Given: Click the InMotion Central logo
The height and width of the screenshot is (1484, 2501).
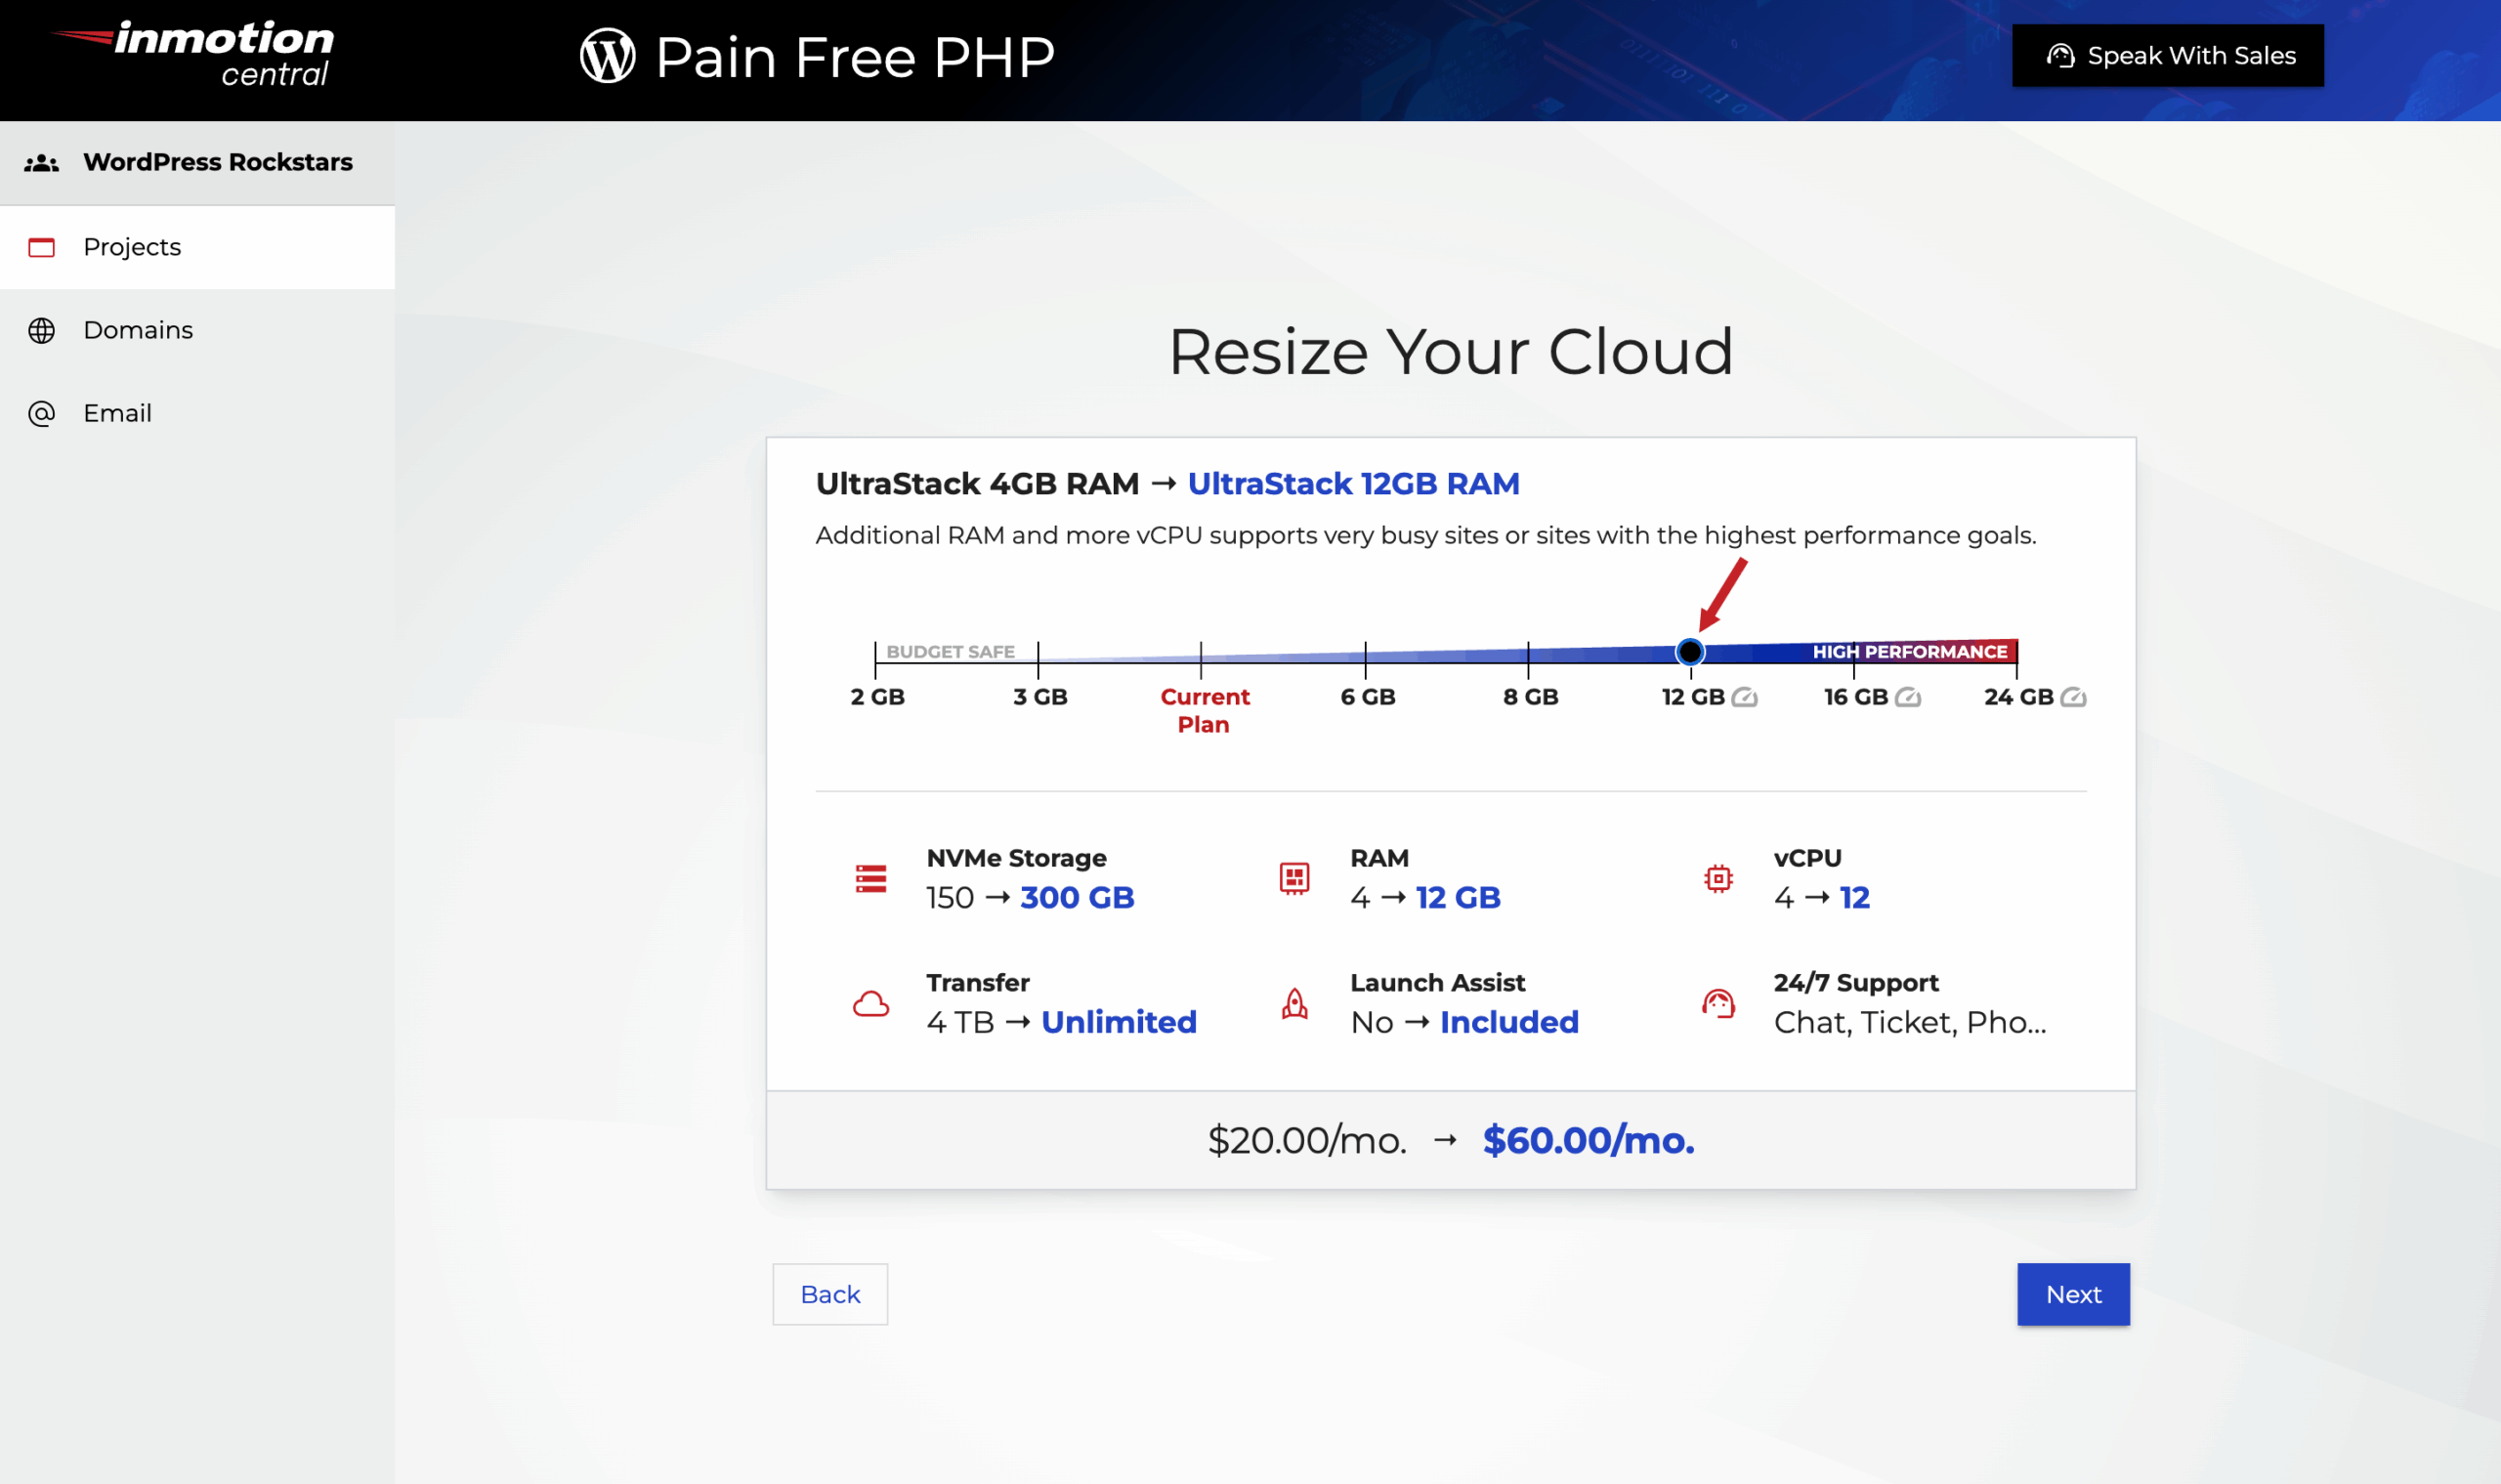Looking at the screenshot, I should [x=192, y=50].
